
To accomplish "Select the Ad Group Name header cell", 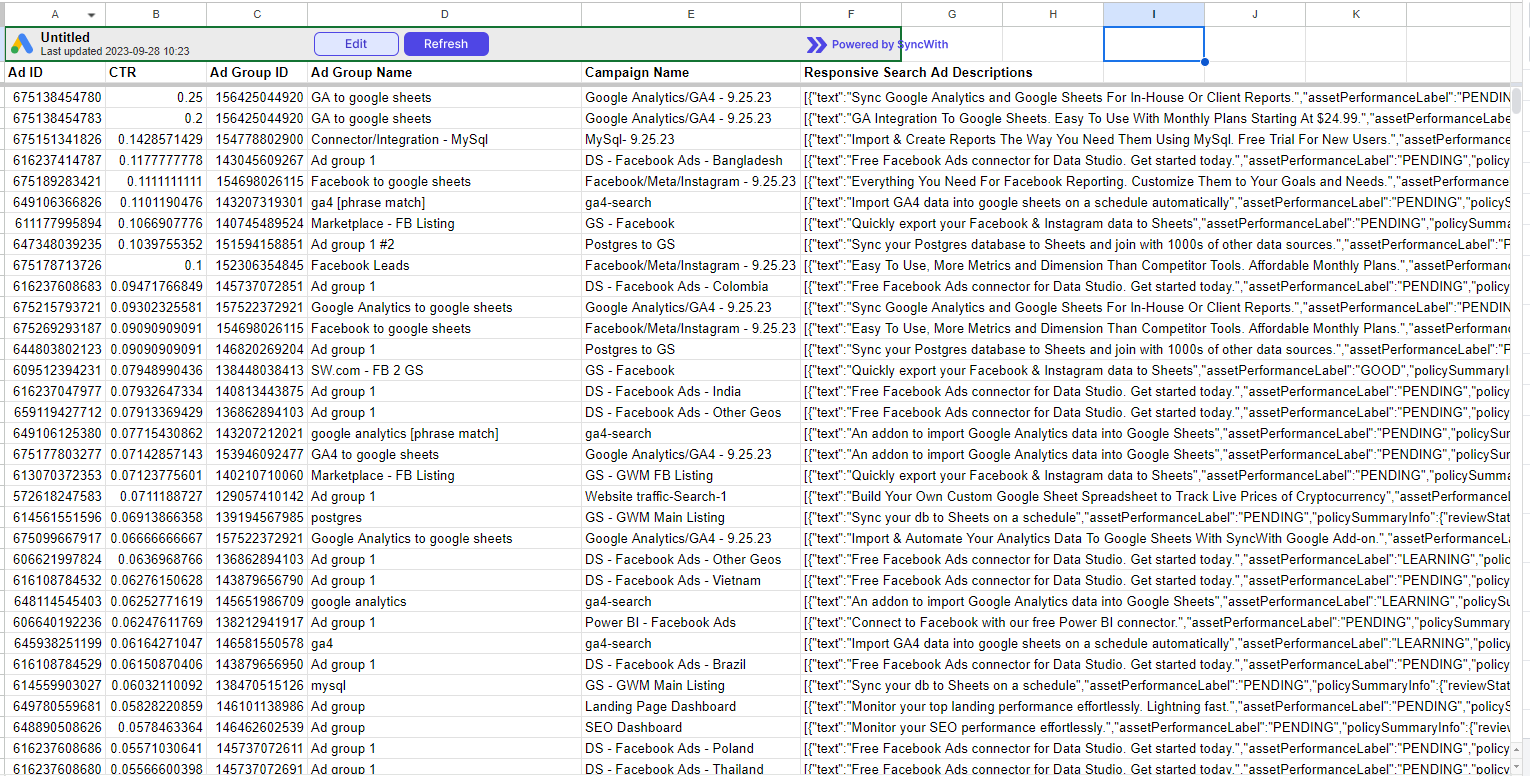I will click(x=361, y=73).
